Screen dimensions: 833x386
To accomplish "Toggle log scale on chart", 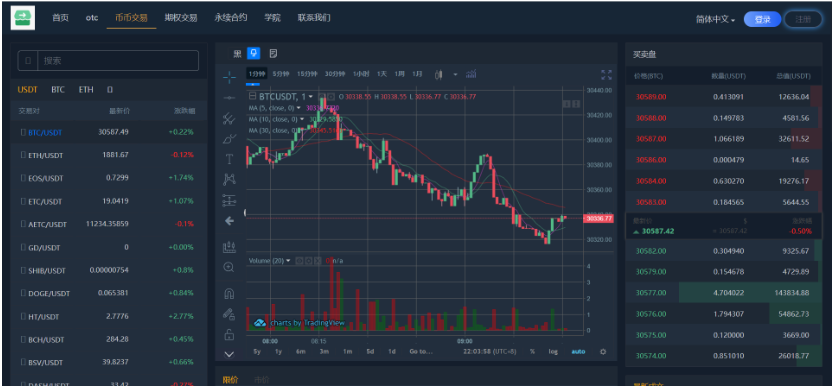I will click(x=554, y=351).
